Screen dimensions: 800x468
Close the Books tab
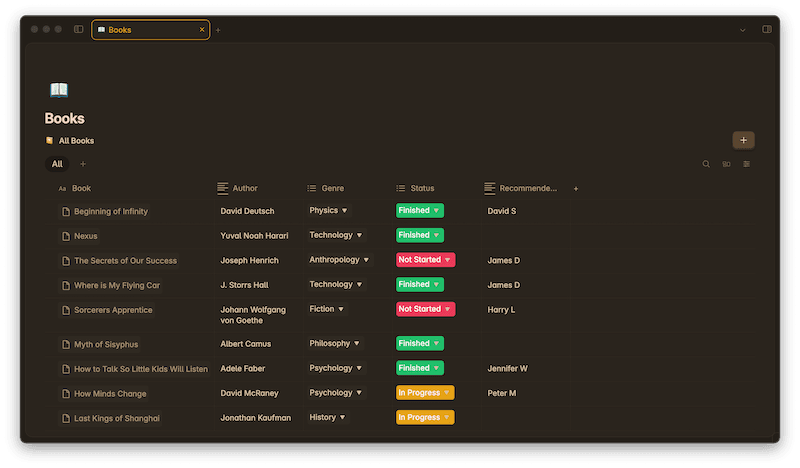pos(202,30)
